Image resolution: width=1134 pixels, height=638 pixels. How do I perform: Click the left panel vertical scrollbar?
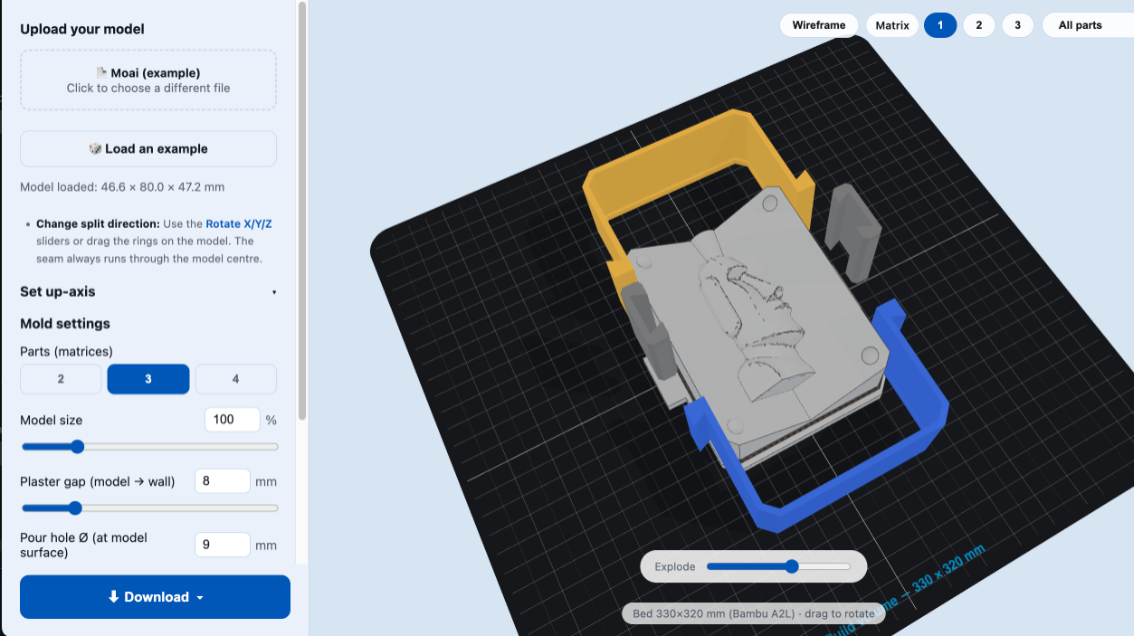[x=302, y=210]
